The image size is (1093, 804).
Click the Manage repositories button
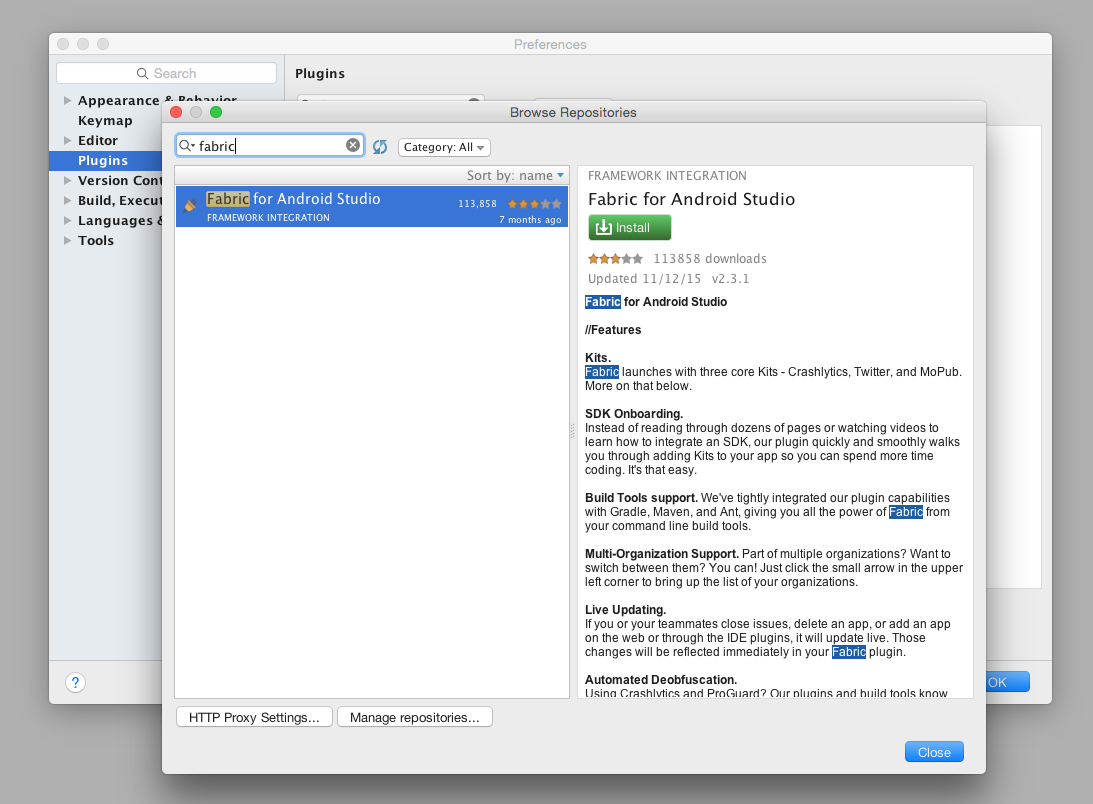coord(414,716)
